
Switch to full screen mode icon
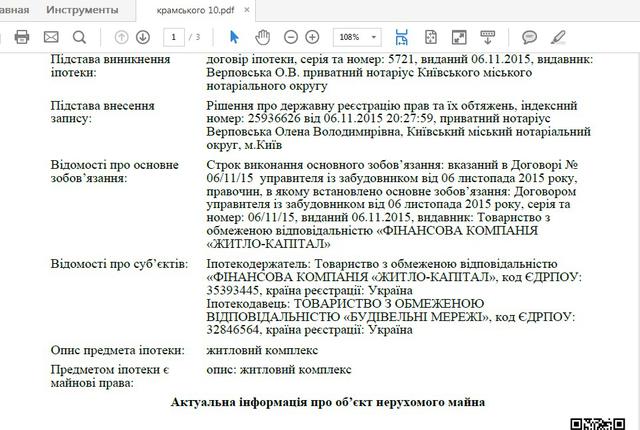[x=459, y=37]
